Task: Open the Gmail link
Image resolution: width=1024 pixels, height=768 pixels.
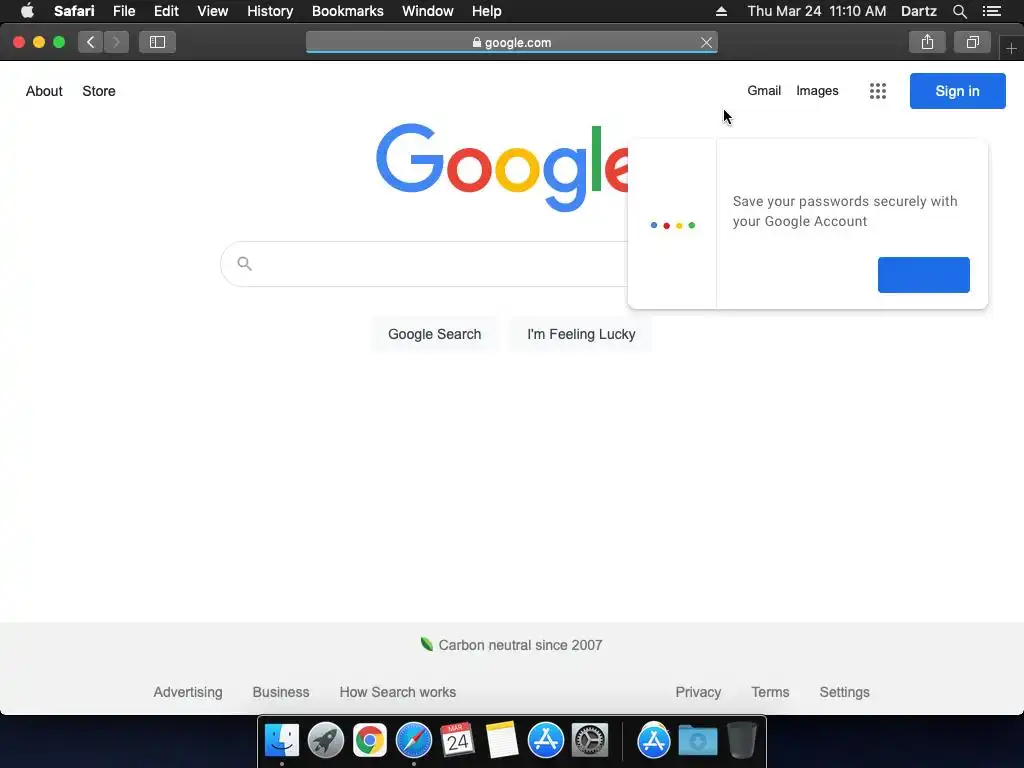Action: point(764,91)
